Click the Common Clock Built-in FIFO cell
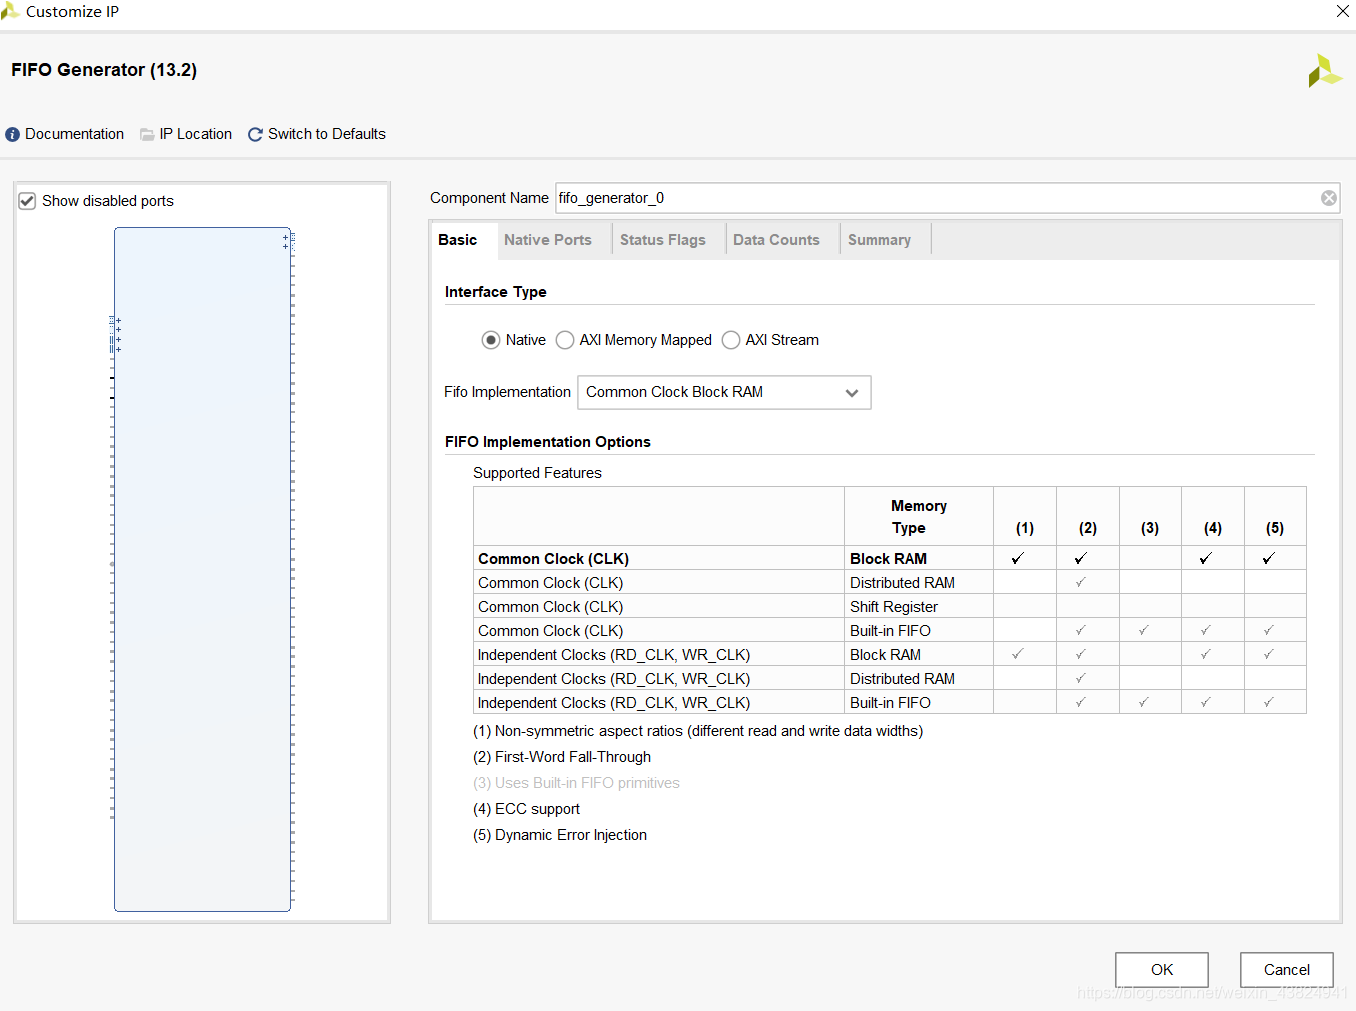The width and height of the screenshot is (1356, 1011). click(919, 631)
